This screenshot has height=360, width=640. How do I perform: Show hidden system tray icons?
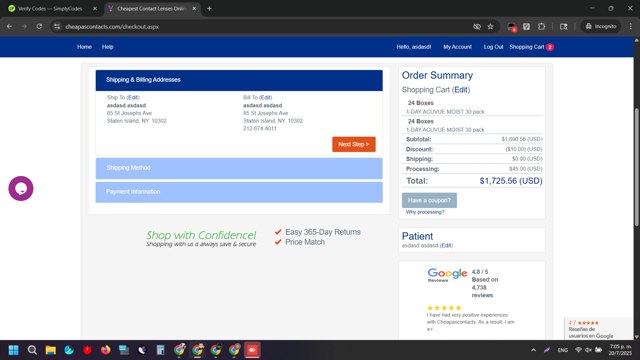[x=533, y=350]
